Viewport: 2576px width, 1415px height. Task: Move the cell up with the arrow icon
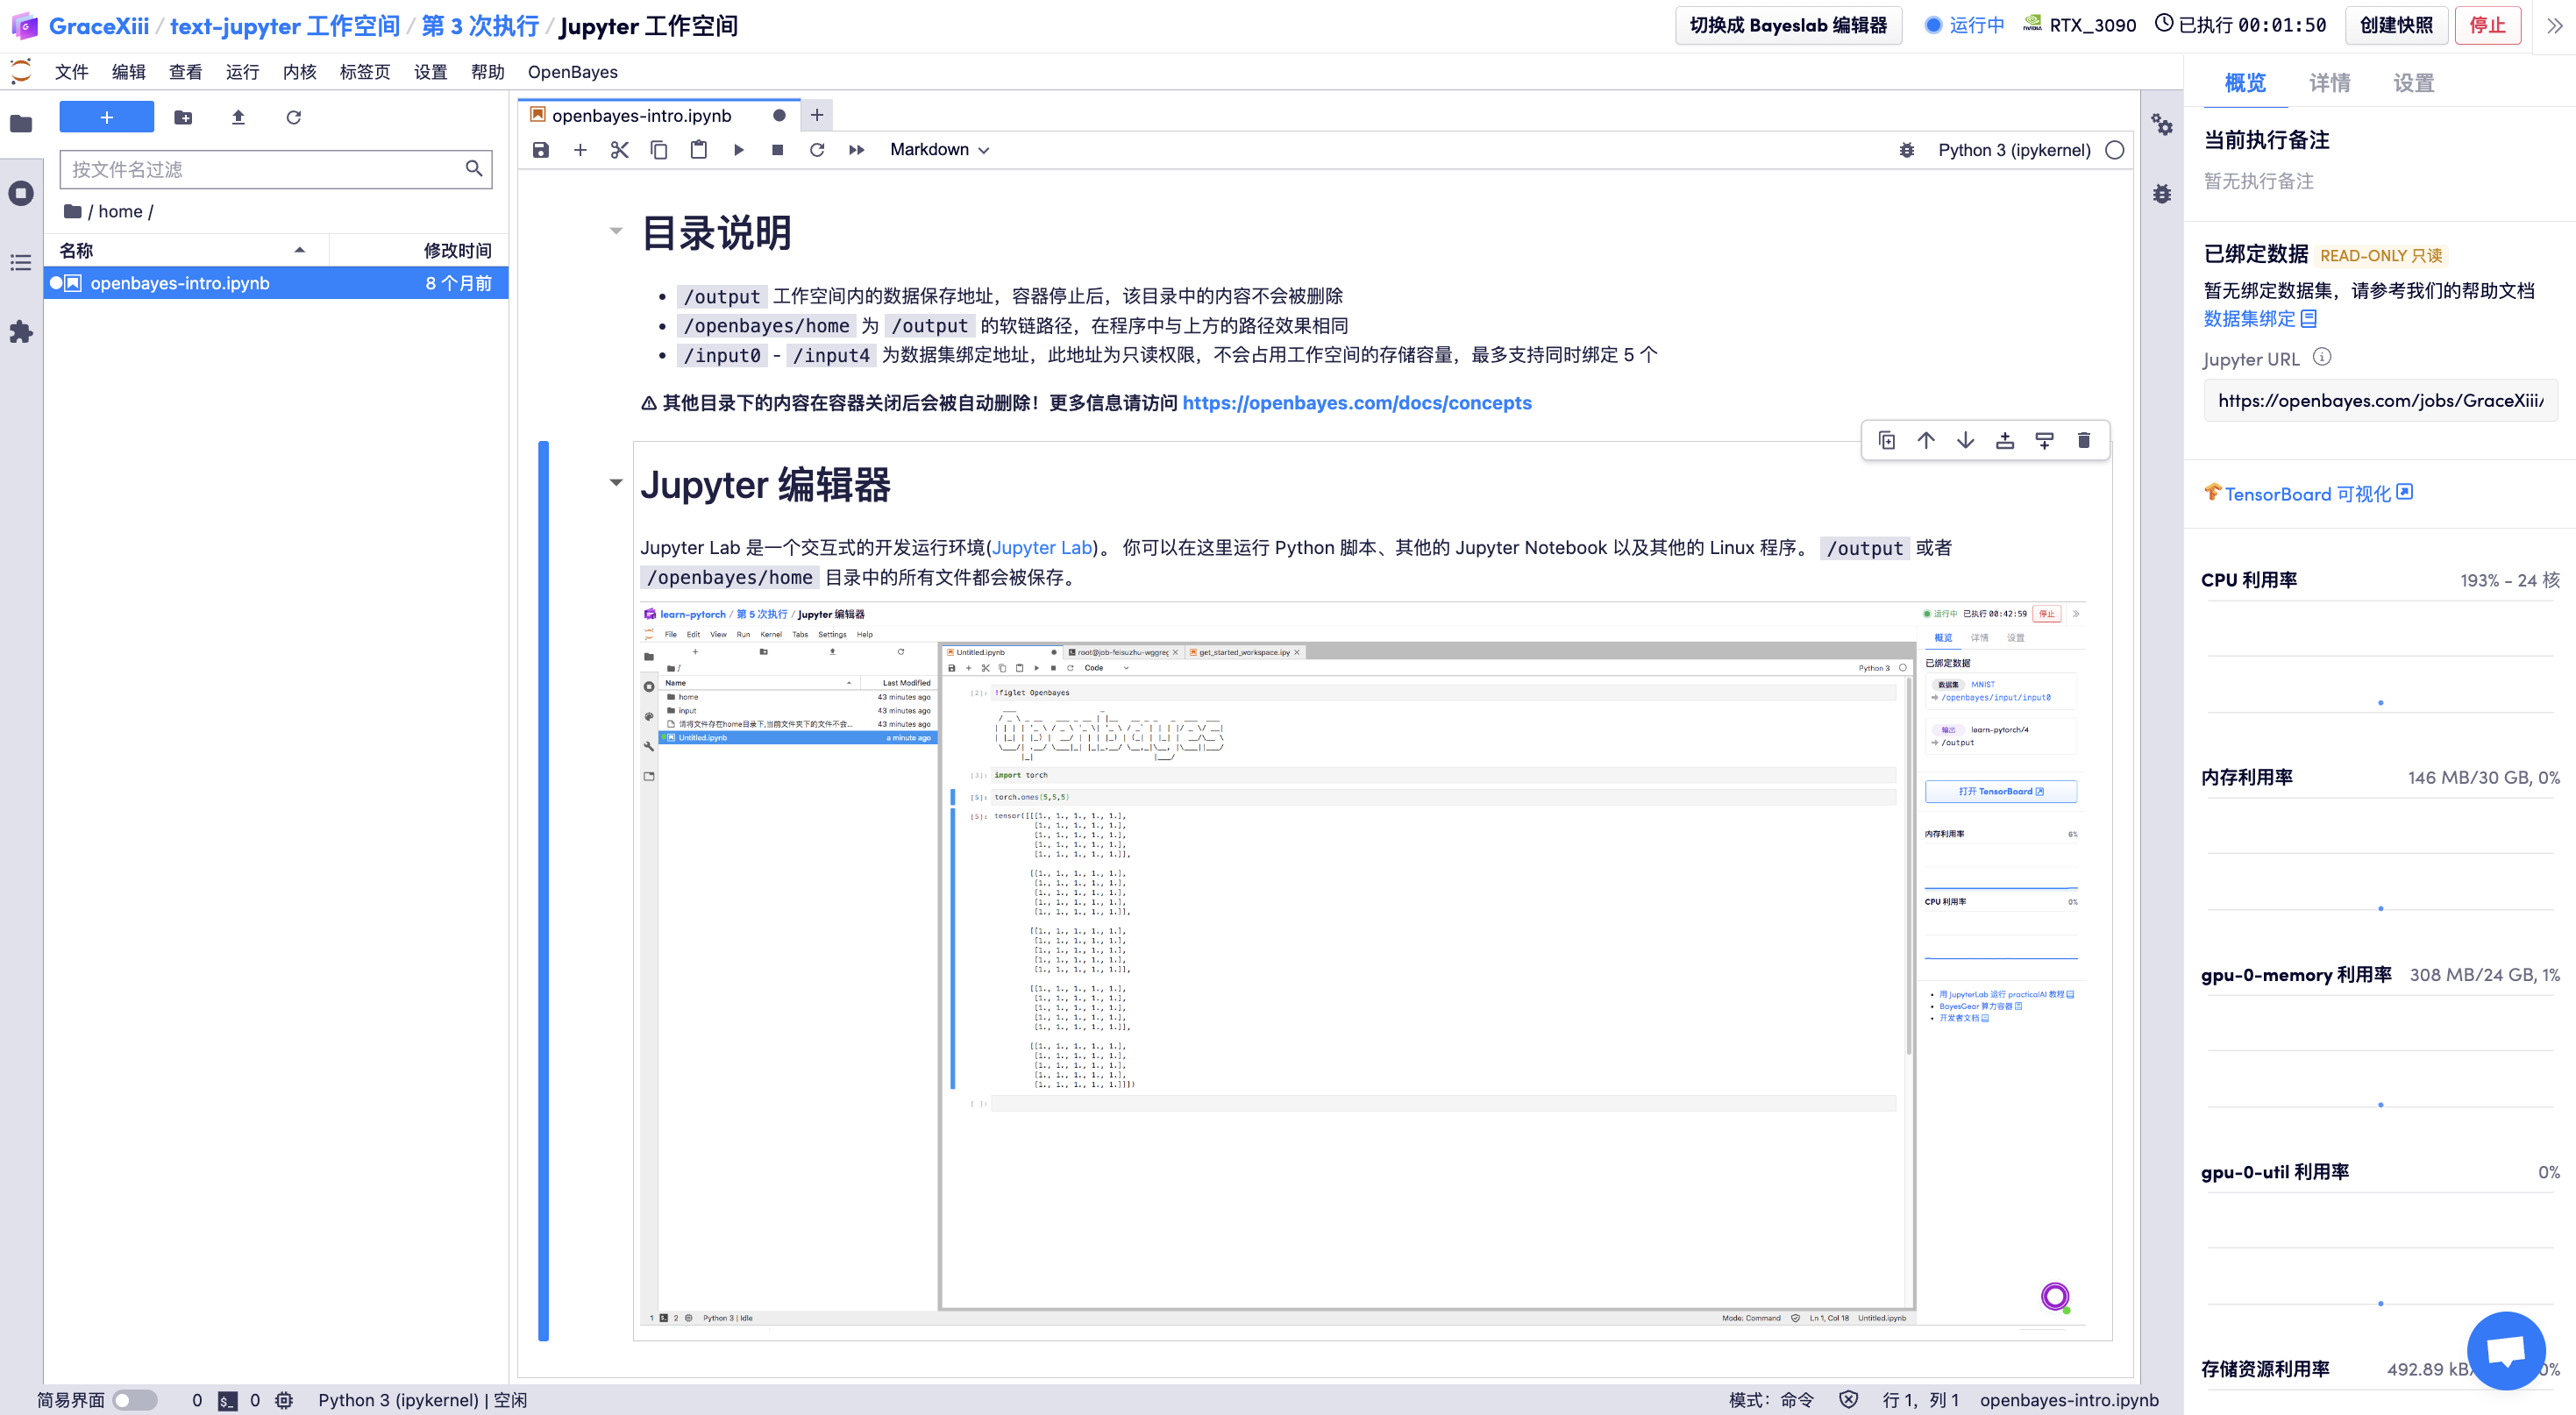pyautogui.click(x=1926, y=440)
